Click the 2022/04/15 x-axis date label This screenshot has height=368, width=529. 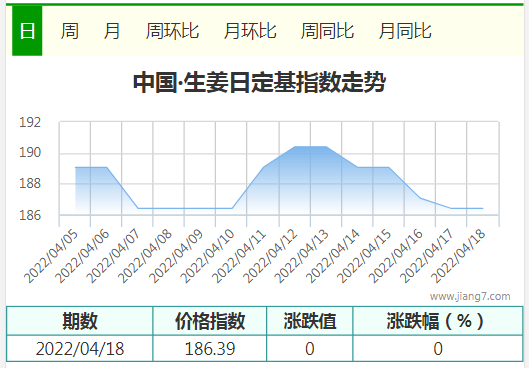click(364, 256)
